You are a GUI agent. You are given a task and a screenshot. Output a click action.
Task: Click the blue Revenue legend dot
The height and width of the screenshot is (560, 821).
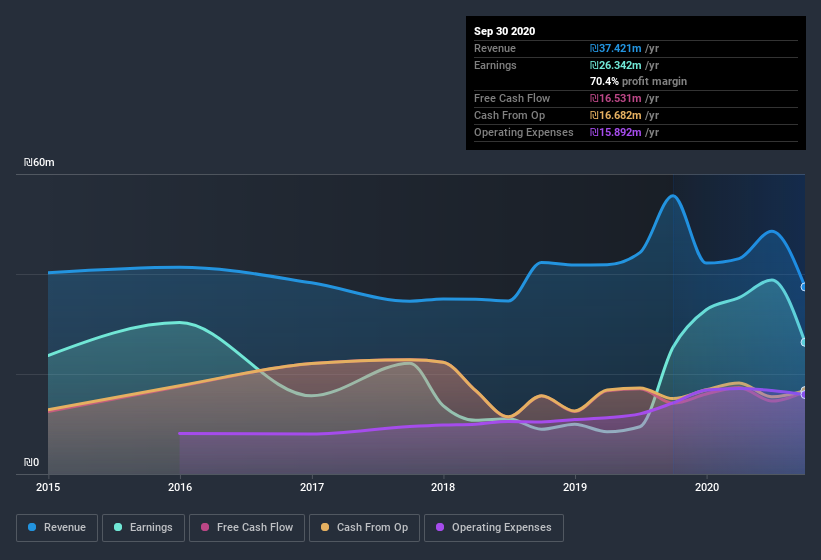coord(32,527)
